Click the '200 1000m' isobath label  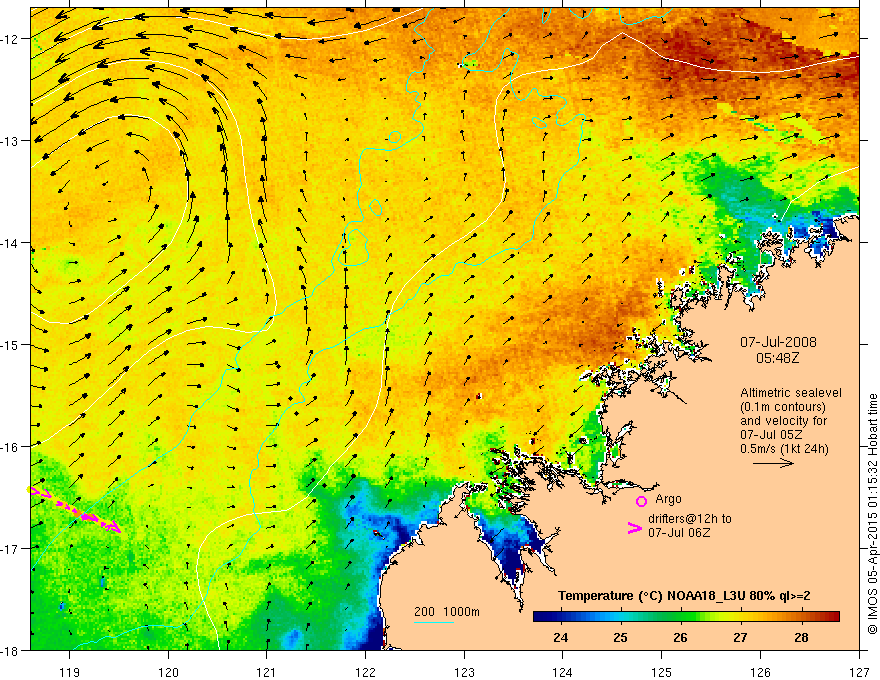(x=447, y=612)
